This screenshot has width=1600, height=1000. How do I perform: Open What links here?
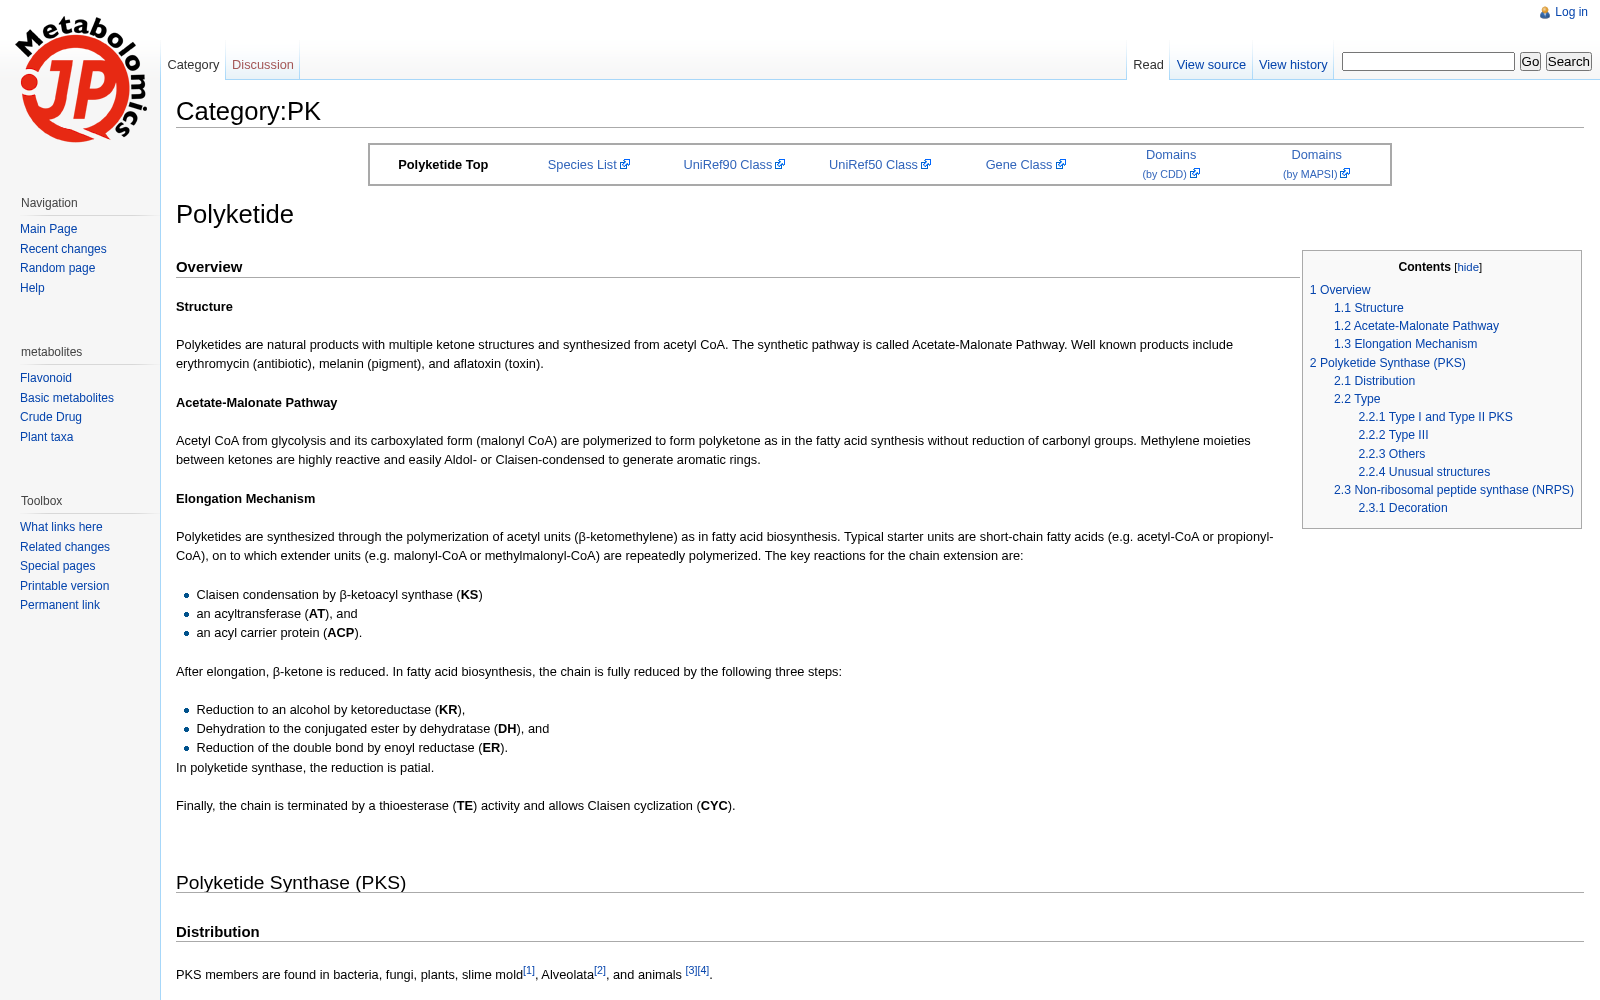coord(61,527)
